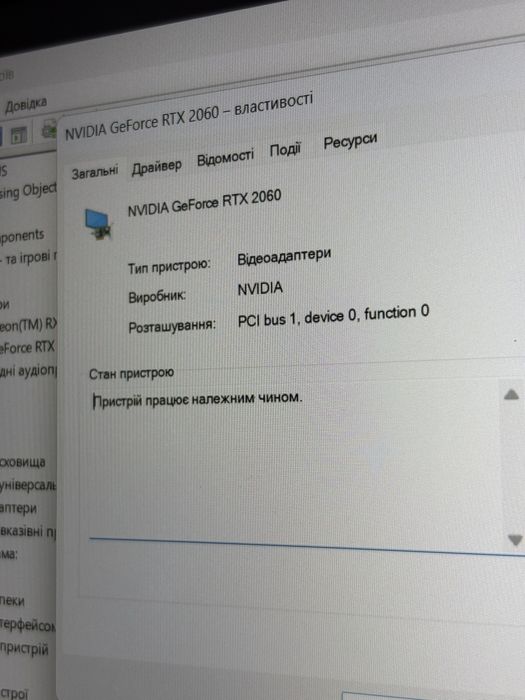Click the properties toolbar icon in Device Manager
This screenshot has height=700, width=525.
18,135
